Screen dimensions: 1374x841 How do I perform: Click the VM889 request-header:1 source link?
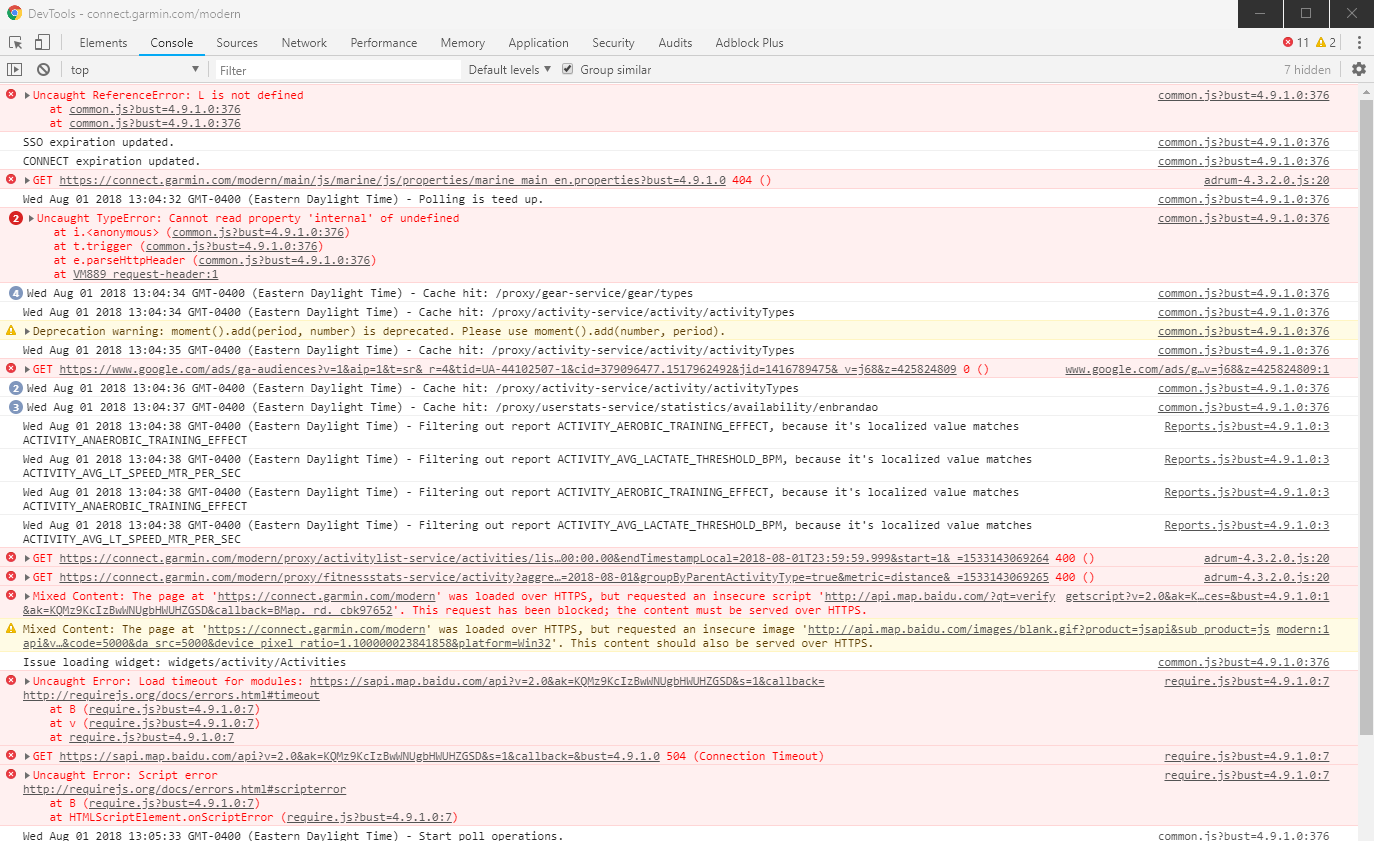145,274
